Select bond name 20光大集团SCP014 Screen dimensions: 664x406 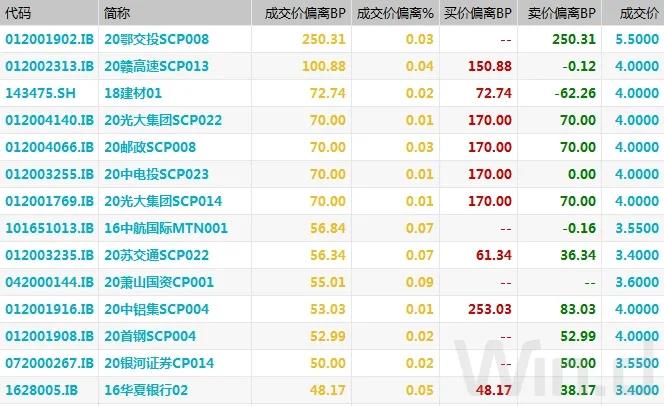pyautogui.click(x=163, y=201)
